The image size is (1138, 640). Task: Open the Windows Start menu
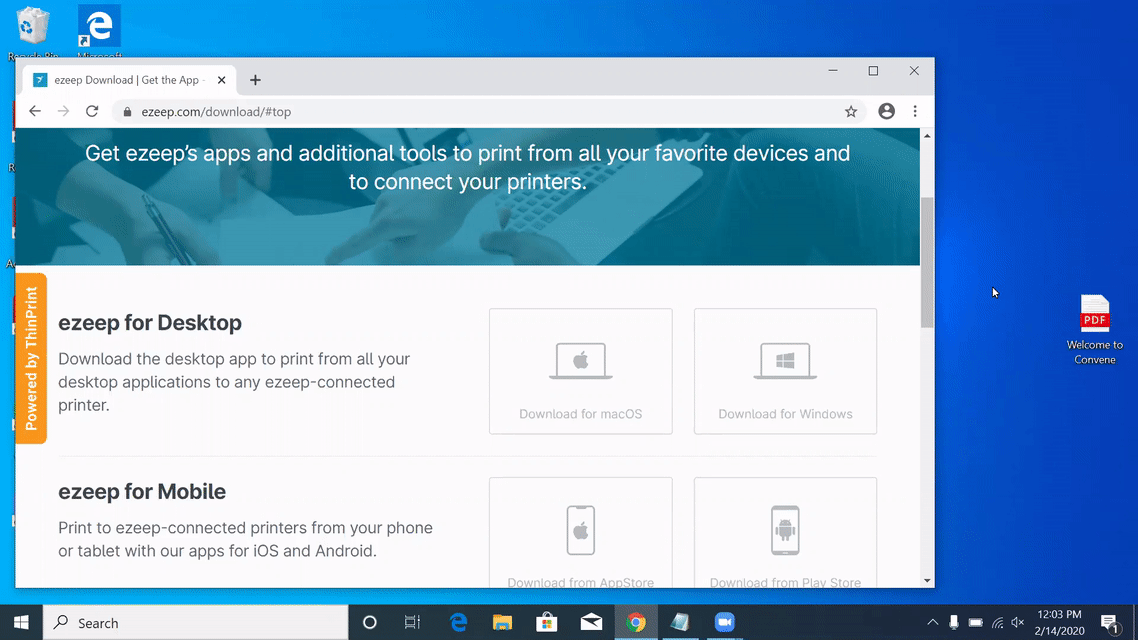[21, 623]
